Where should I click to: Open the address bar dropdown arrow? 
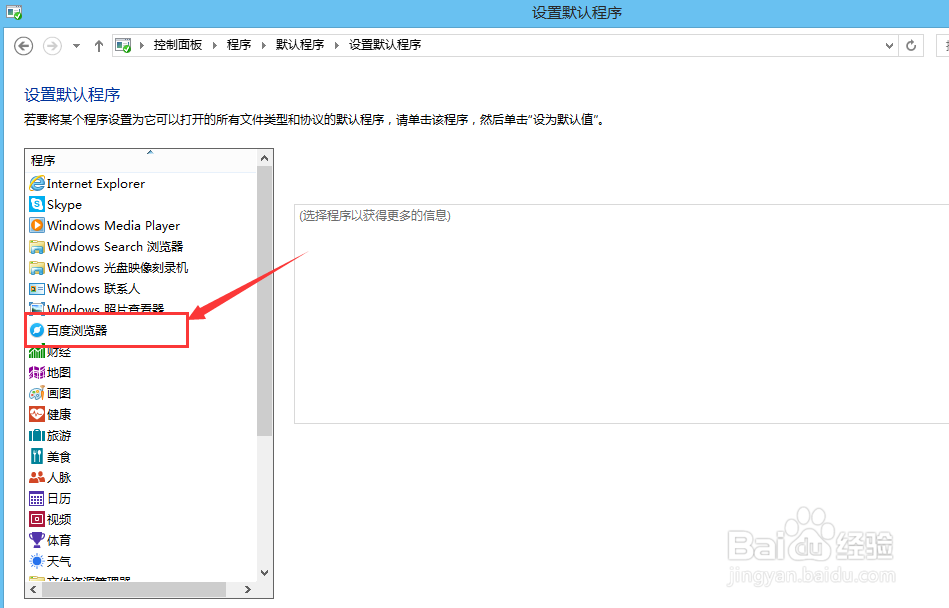click(890, 45)
